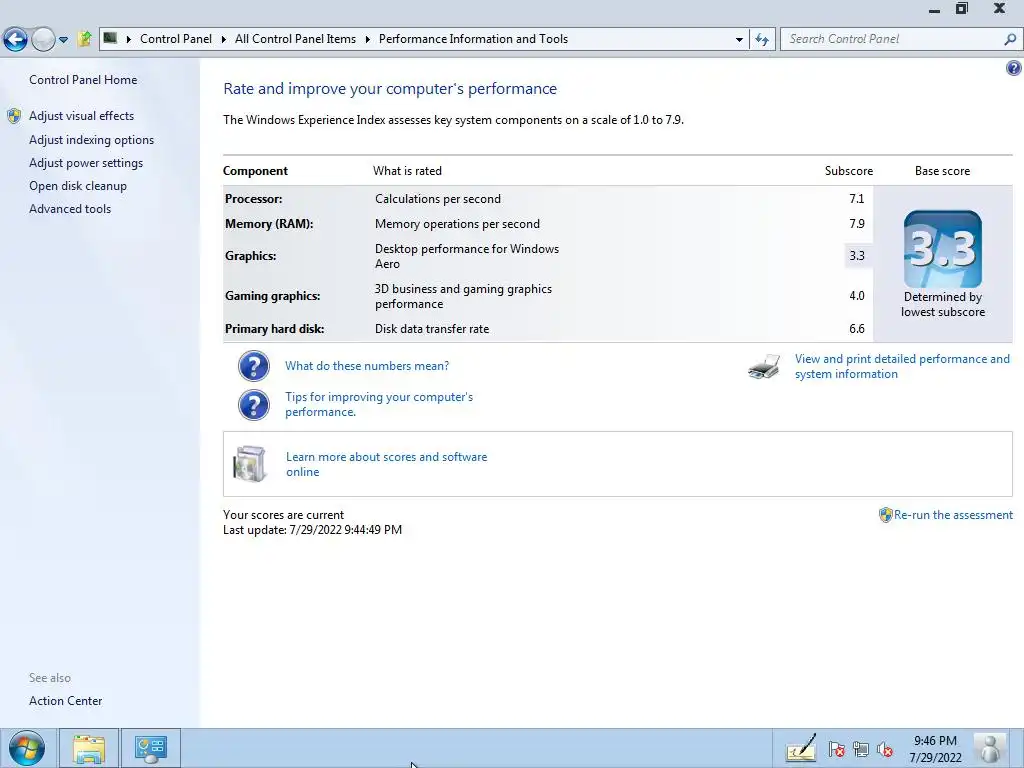Open Adjust visual effects

coord(82,116)
